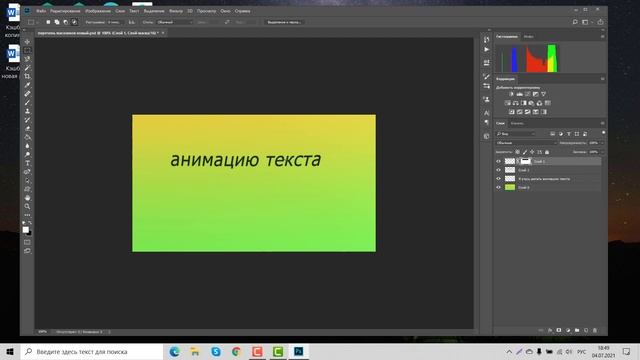The image size is (640, 360).
Task: Open the background color swatch
Action: [29, 233]
